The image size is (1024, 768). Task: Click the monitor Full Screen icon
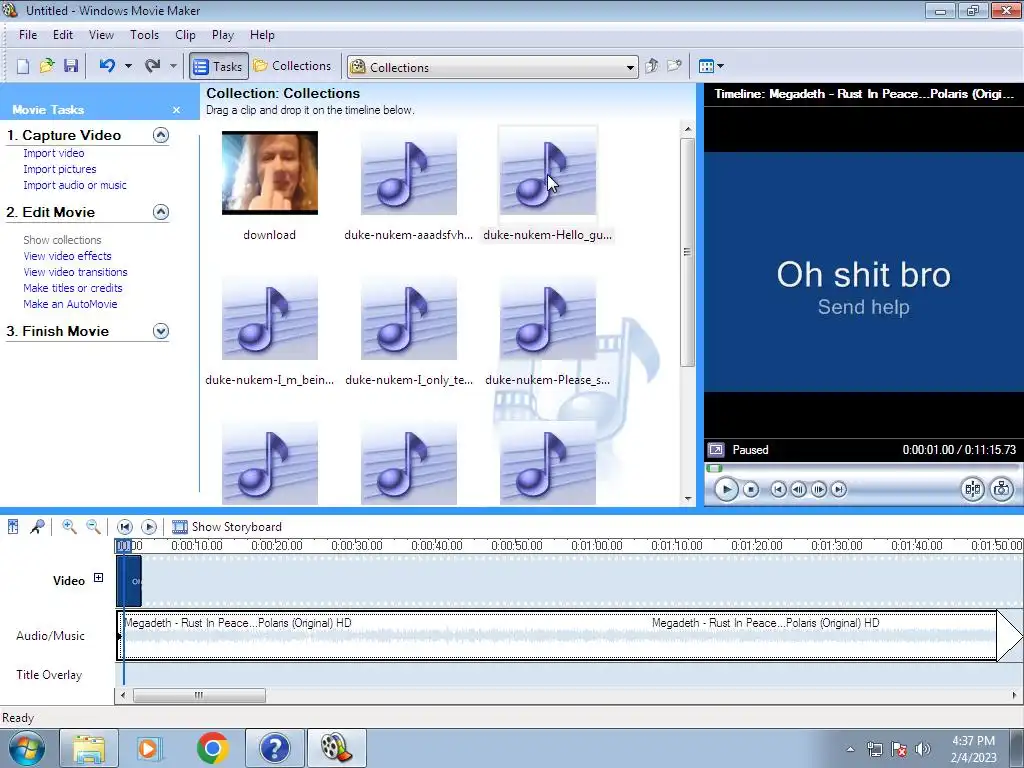pyautogui.click(x=716, y=450)
